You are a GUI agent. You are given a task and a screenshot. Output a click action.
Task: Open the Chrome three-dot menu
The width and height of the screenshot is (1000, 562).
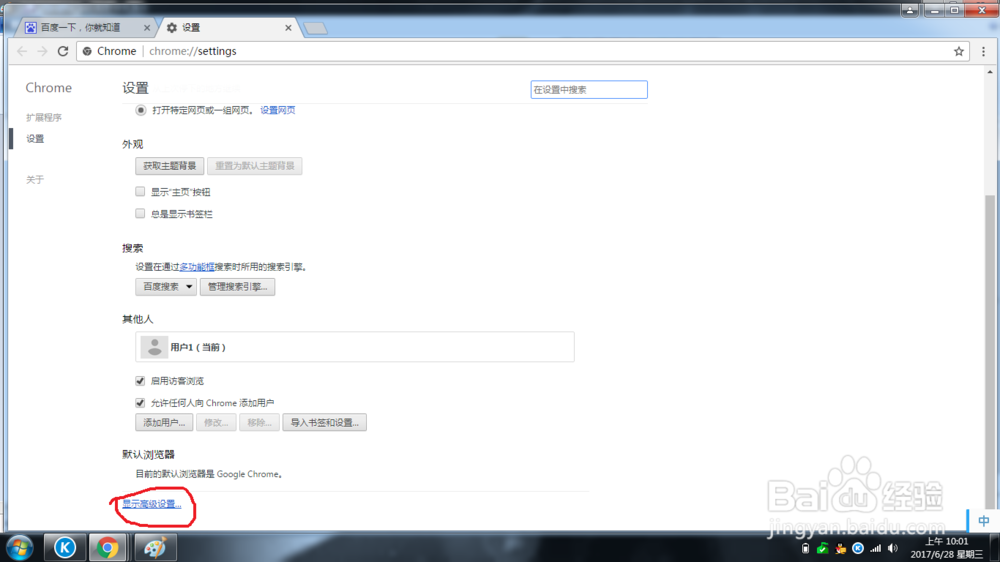(x=983, y=52)
